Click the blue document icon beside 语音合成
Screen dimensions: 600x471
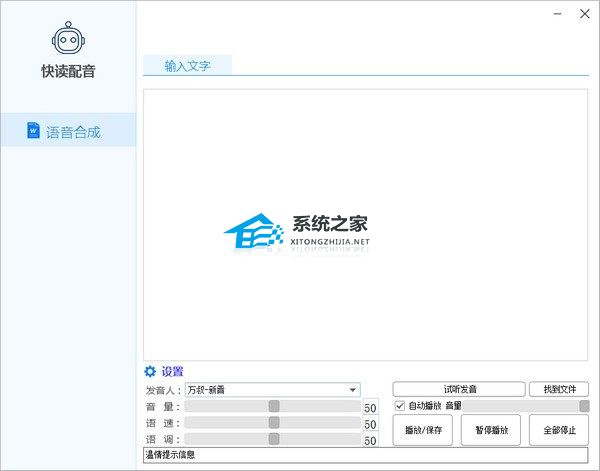pos(33,130)
